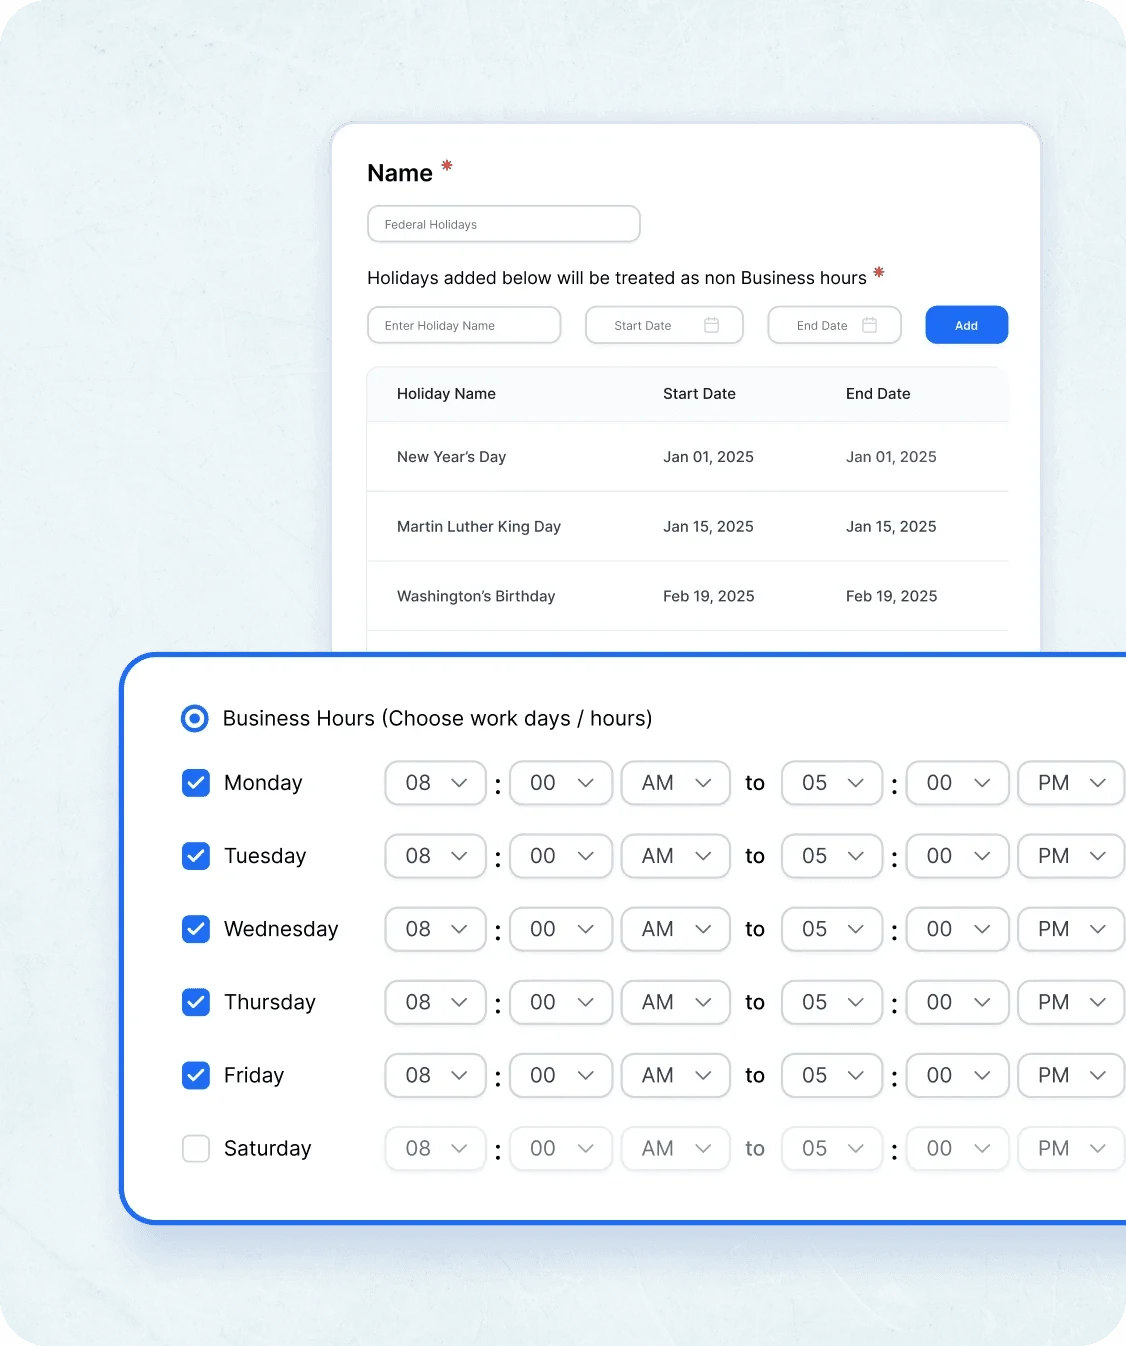The width and height of the screenshot is (1126, 1346).
Task: Open Wednesday end minutes dropdown
Action: 957,929
